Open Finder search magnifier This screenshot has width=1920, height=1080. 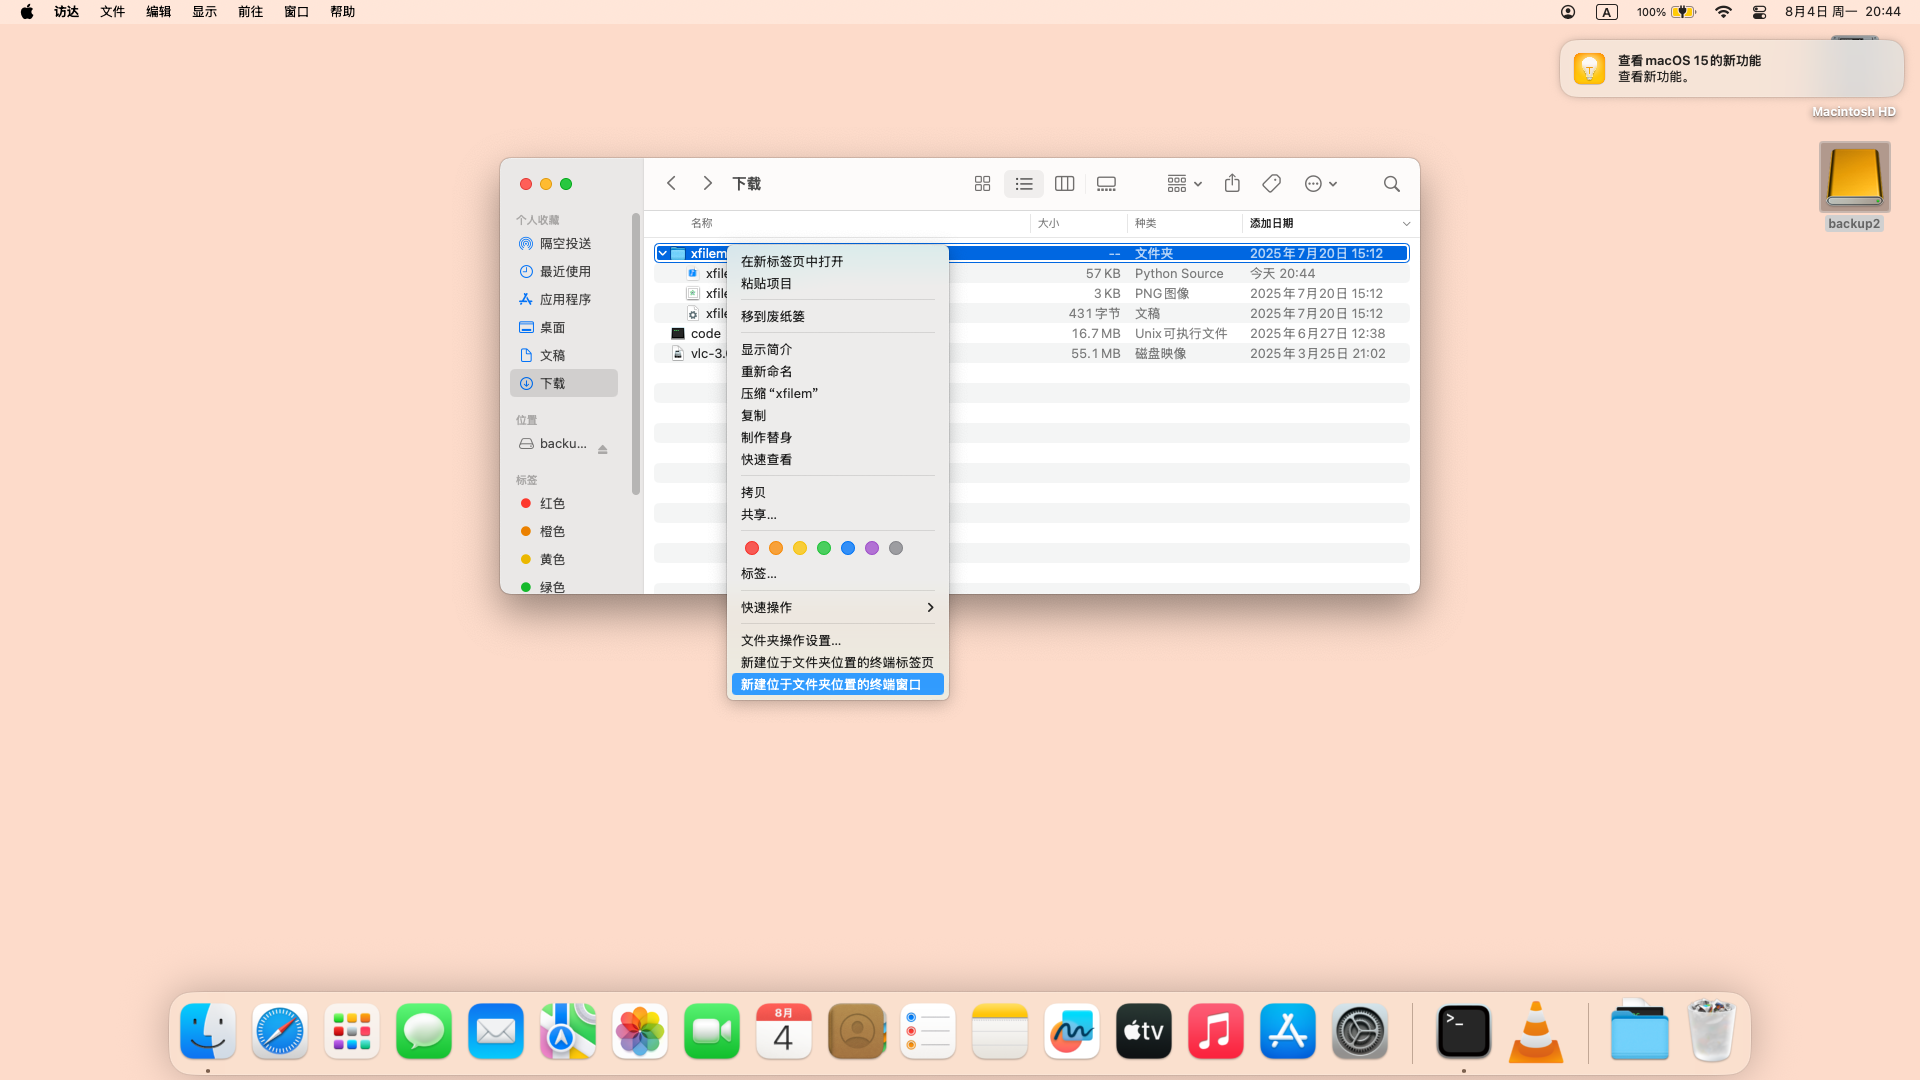(1391, 184)
